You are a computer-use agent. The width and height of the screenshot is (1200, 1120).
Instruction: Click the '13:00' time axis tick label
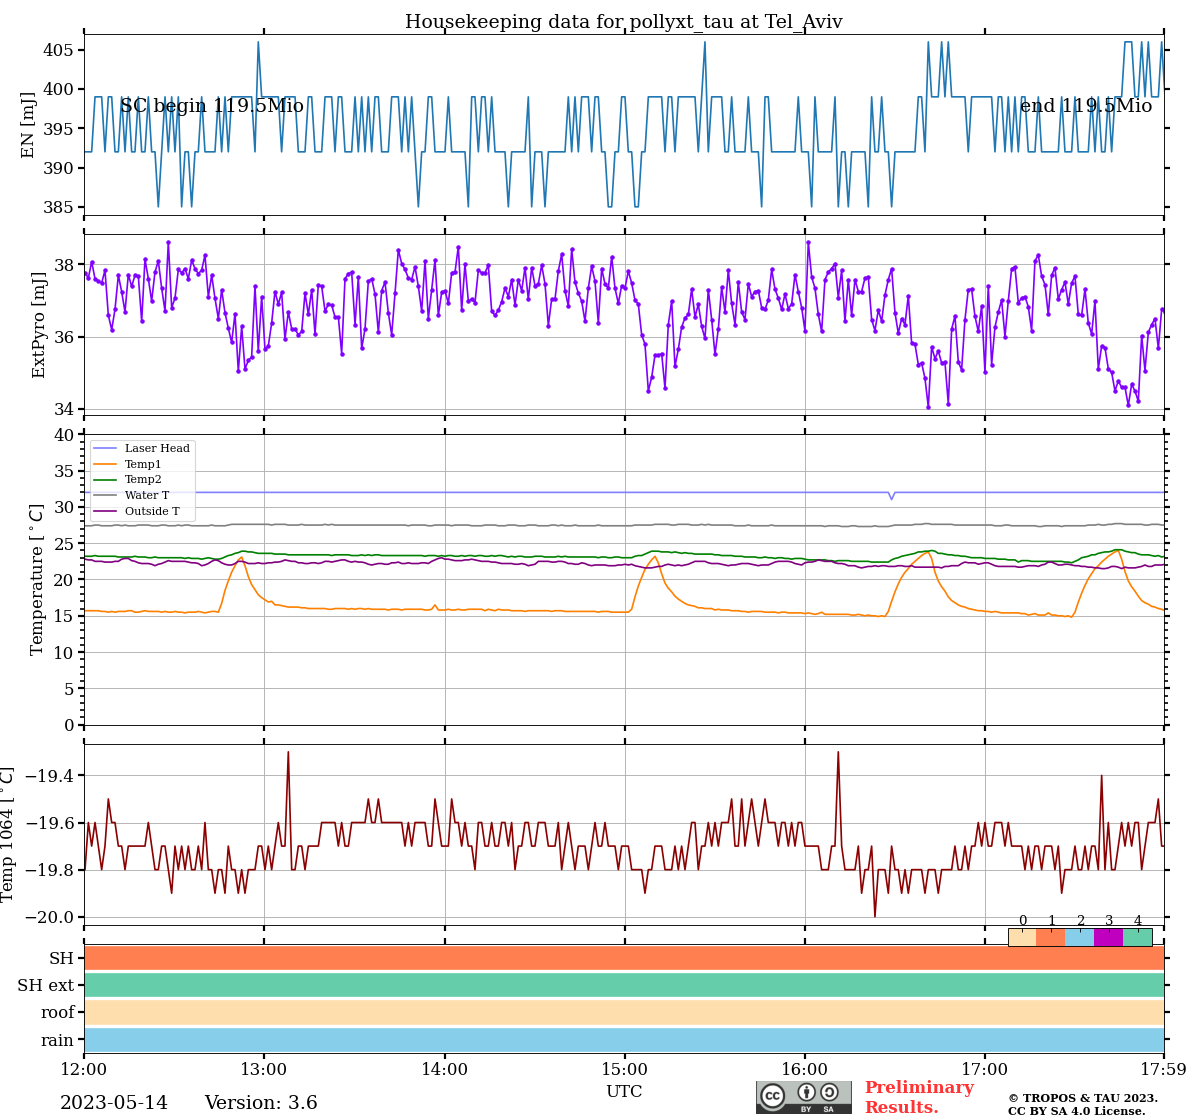[264, 1069]
